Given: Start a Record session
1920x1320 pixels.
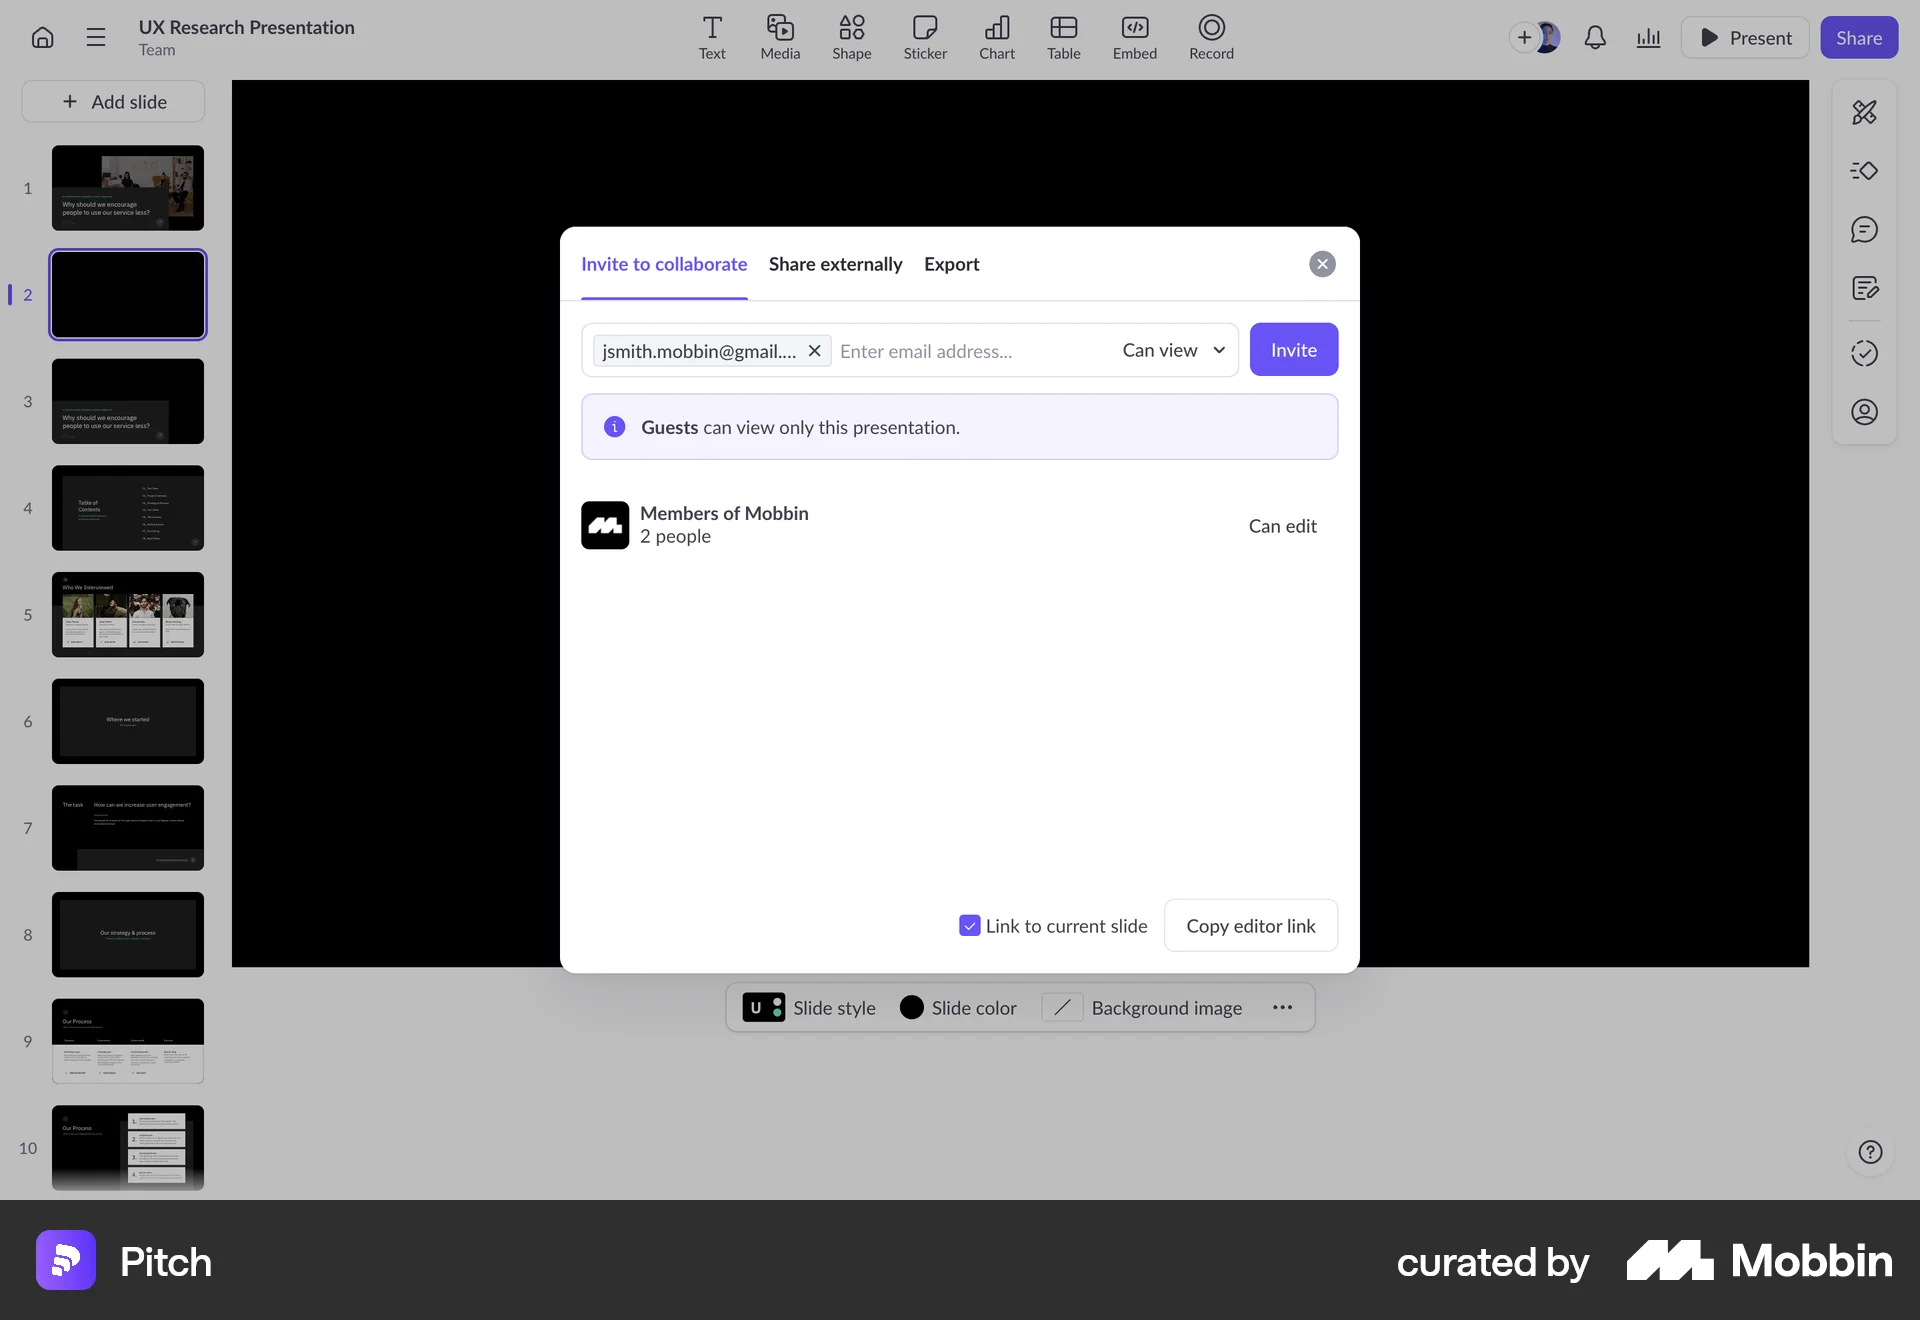Looking at the screenshot, I should [x=1211, y=37].
